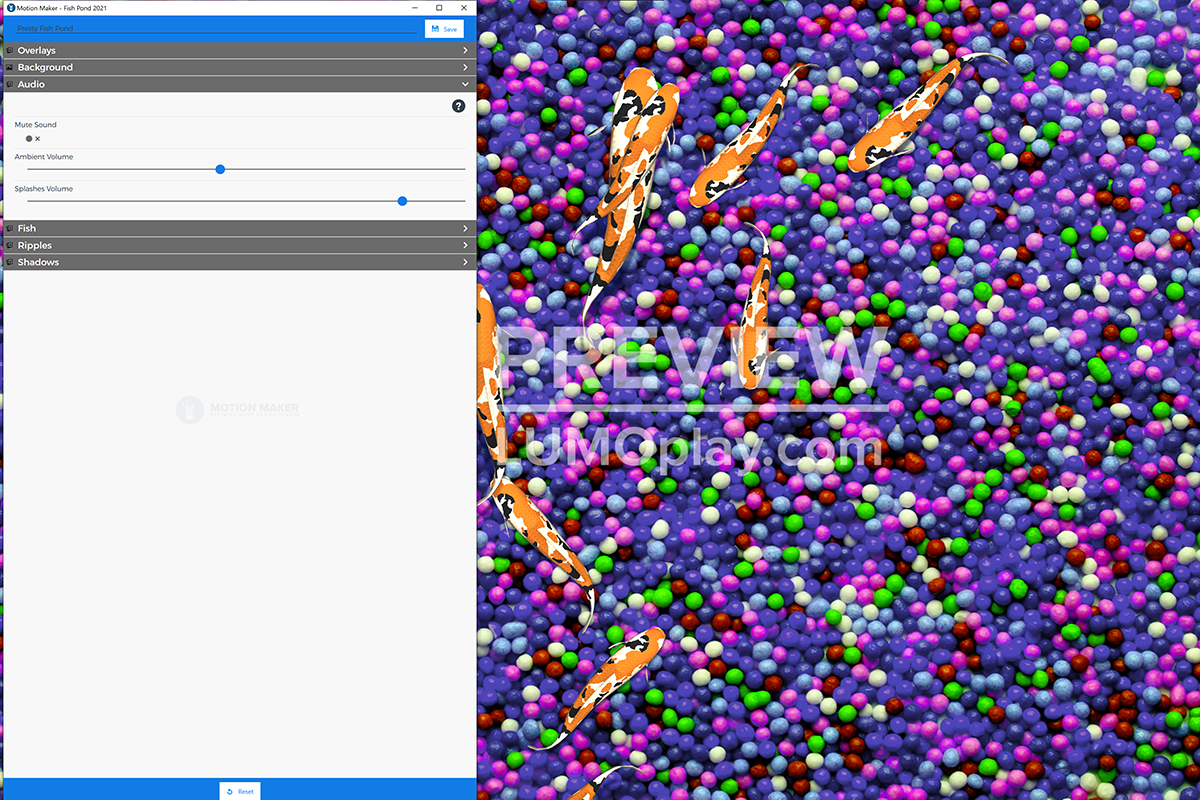
Task: Click the help question mark icon
Action: click(x=458, y=106)
